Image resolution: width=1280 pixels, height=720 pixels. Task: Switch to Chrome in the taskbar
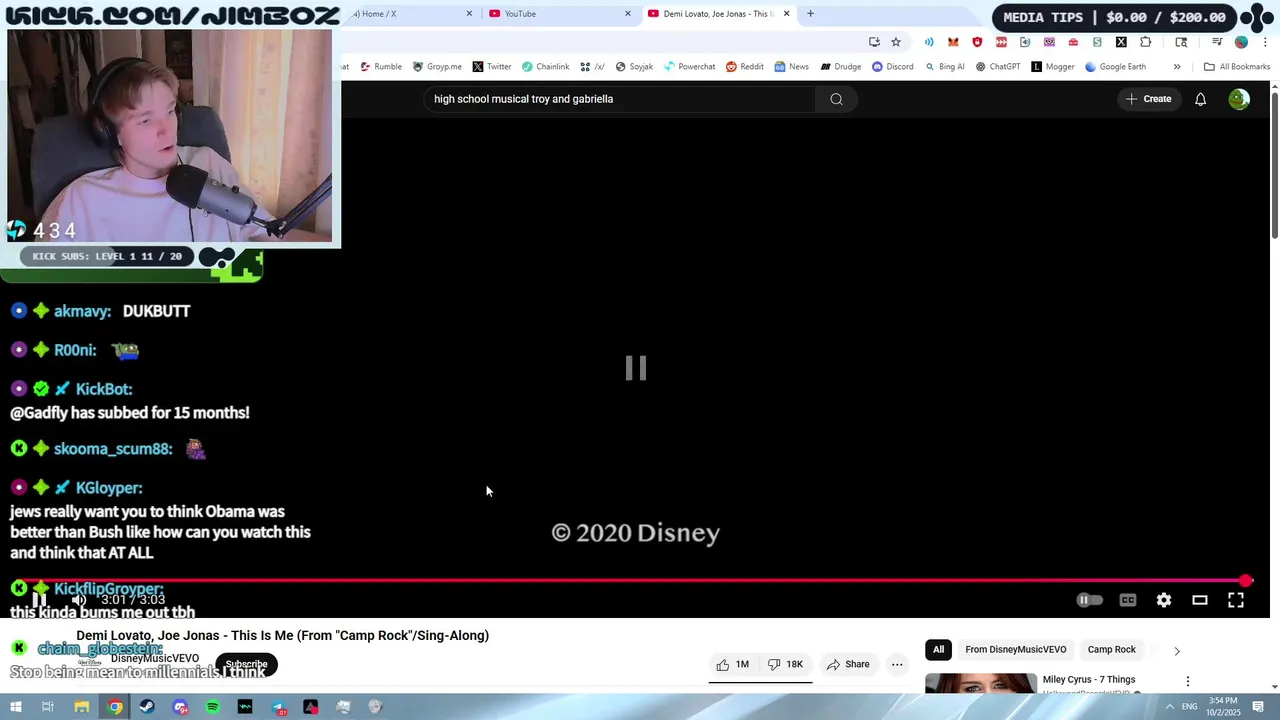click(x=115, y=707)
